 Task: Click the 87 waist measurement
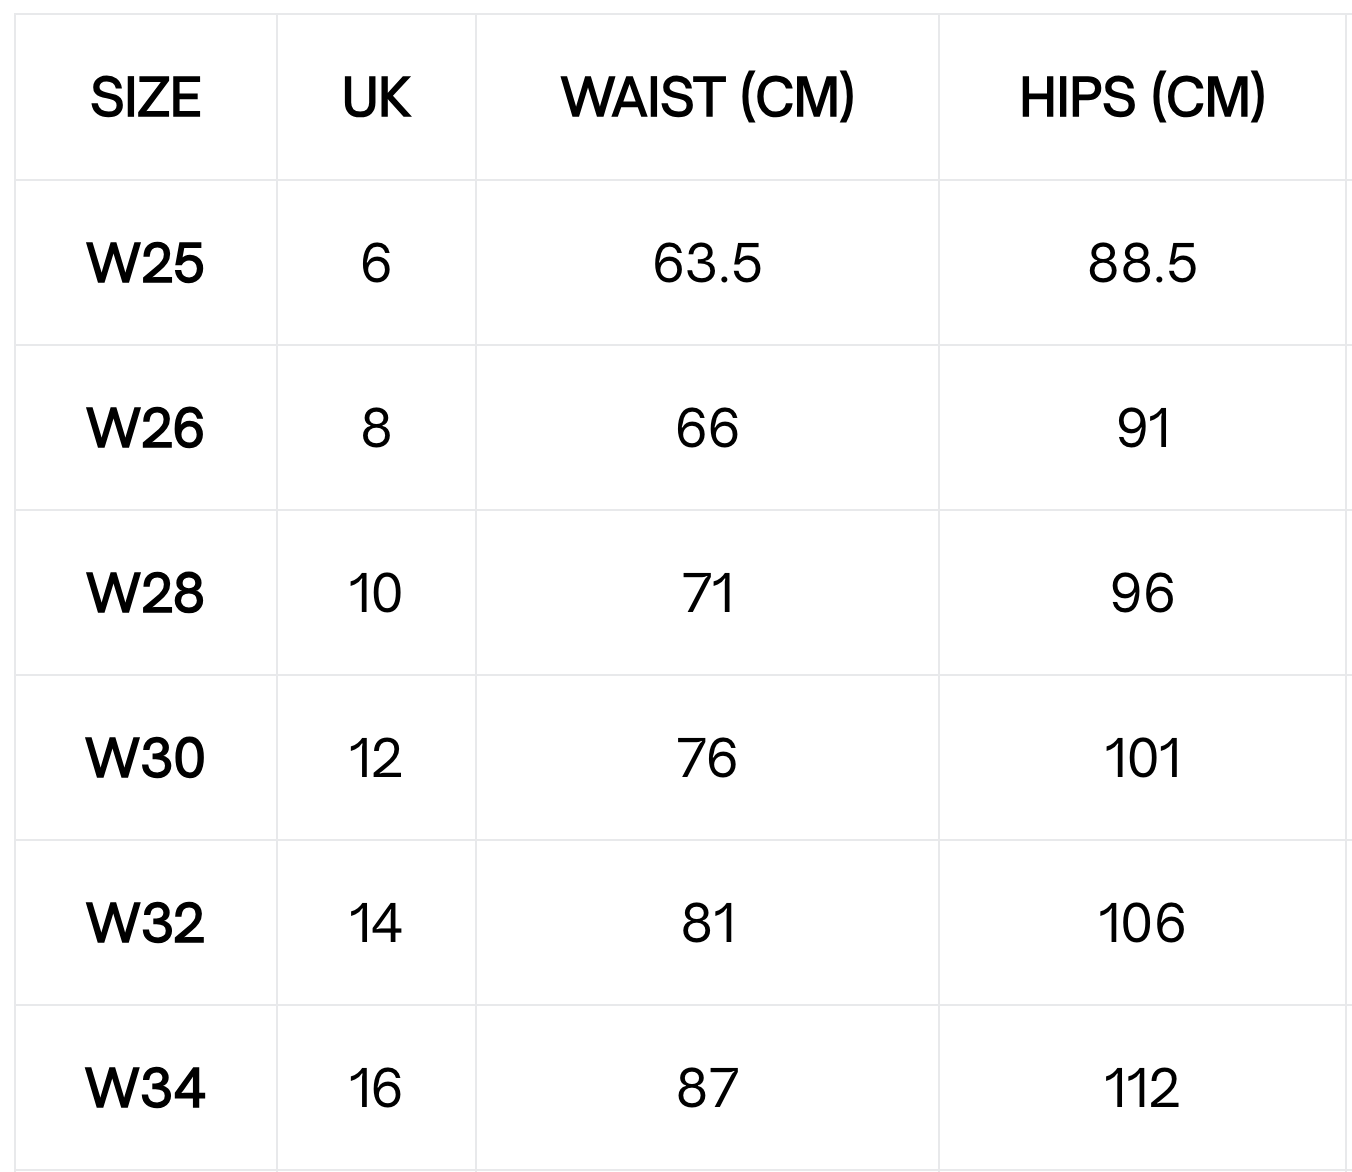click(707, 1088)
